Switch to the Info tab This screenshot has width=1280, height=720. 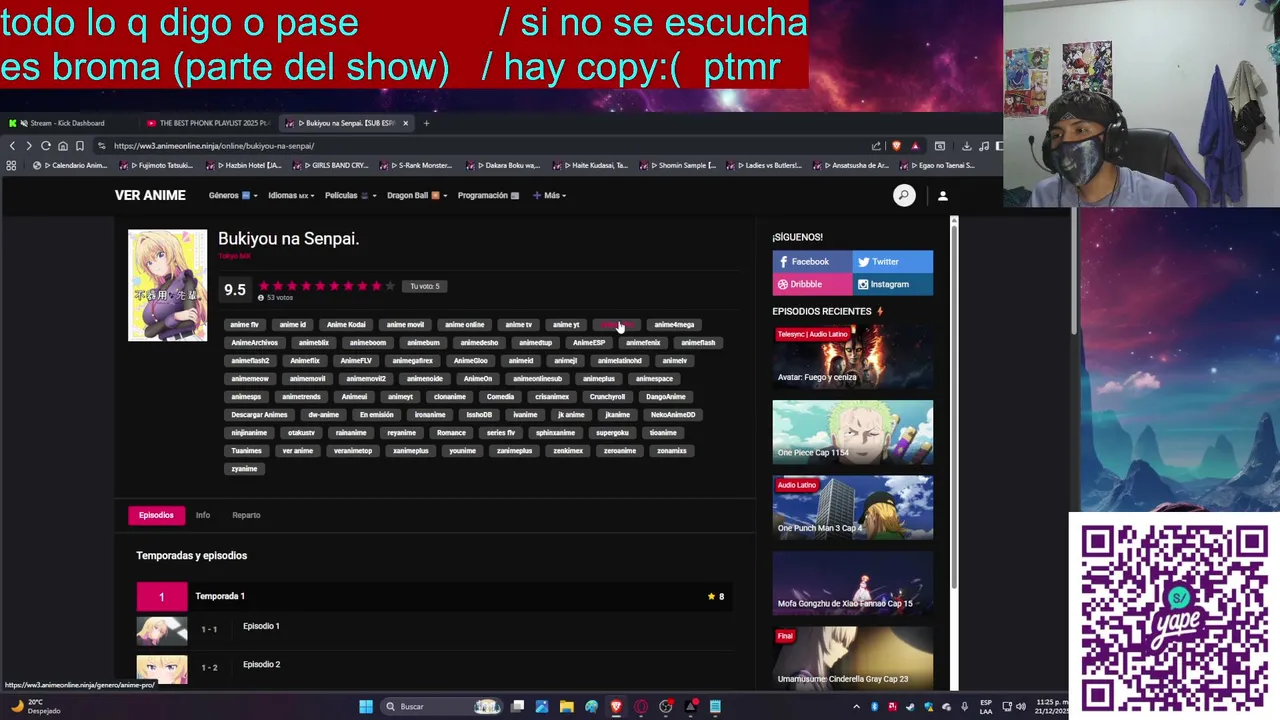[x=203, y=515]
